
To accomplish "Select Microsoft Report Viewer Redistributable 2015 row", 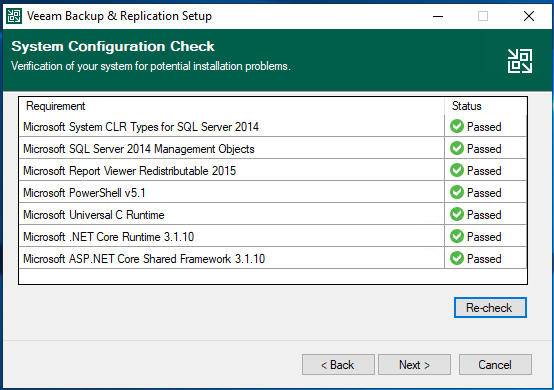I will click(272, 171).
